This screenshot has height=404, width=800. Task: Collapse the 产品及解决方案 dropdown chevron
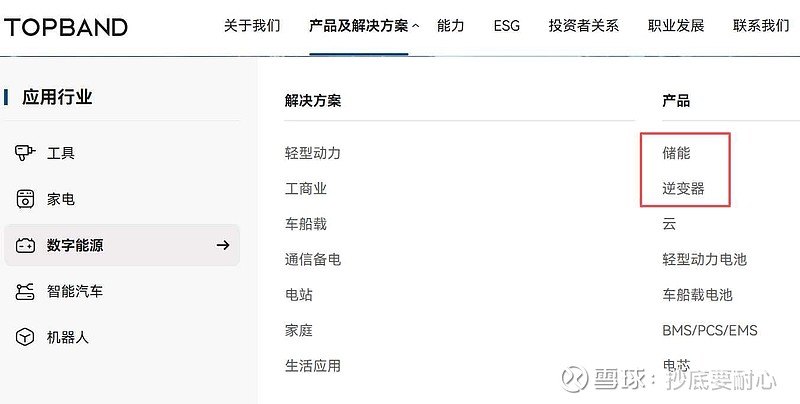click(415, 26)
